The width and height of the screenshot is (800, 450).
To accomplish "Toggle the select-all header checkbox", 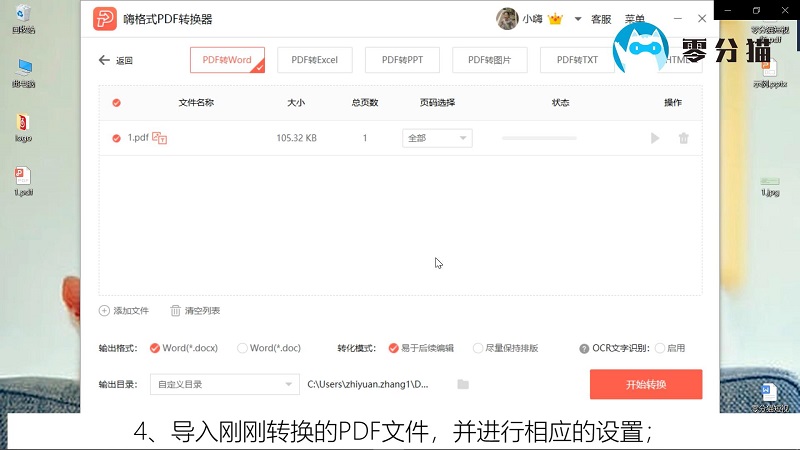I will point(116,103).
